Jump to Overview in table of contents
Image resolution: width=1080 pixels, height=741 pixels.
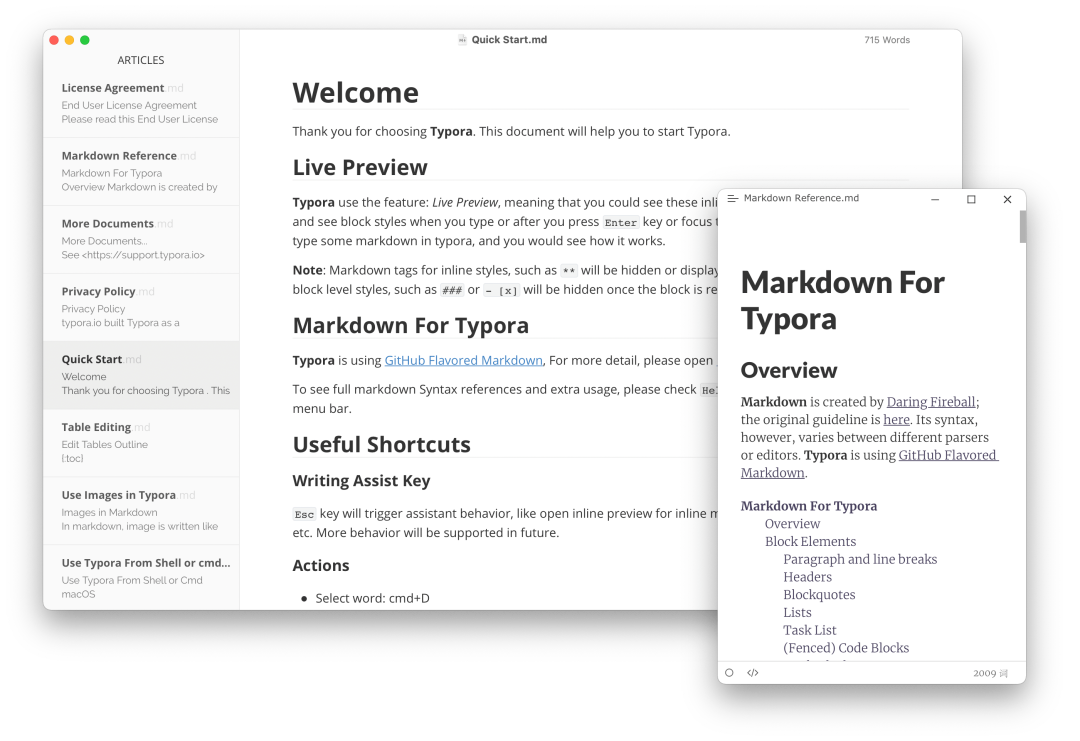pos(792,524)
